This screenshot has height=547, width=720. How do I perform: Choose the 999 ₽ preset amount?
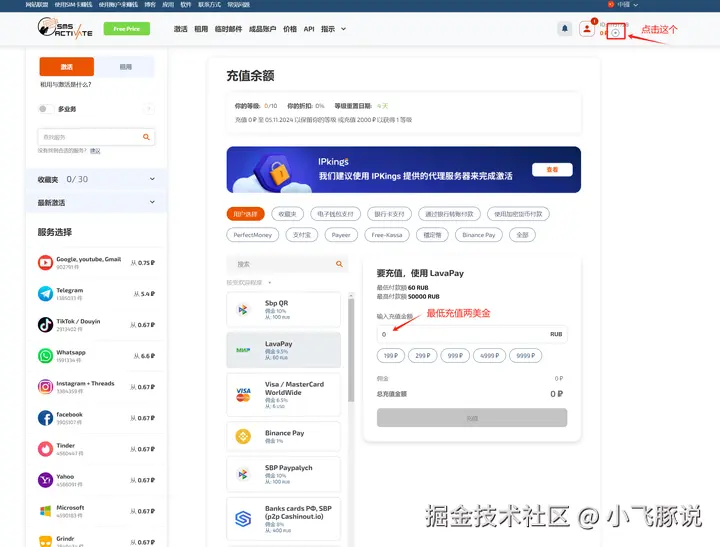(455, 355)
